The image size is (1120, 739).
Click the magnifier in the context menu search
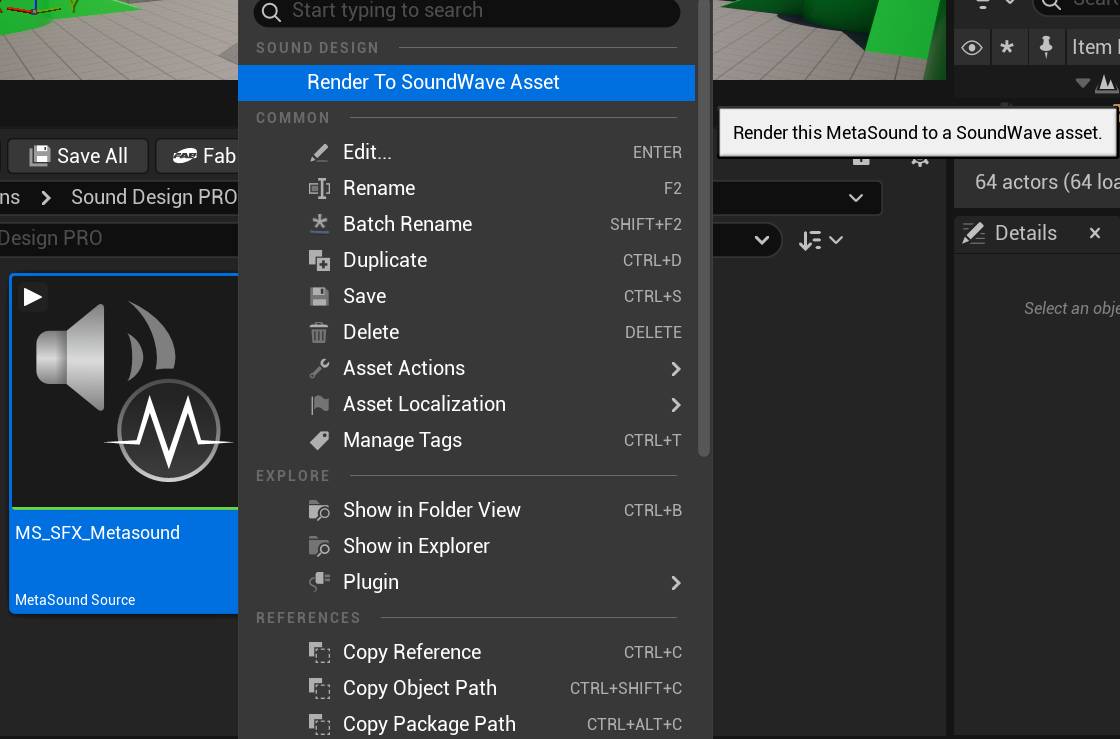click(271, 13)
